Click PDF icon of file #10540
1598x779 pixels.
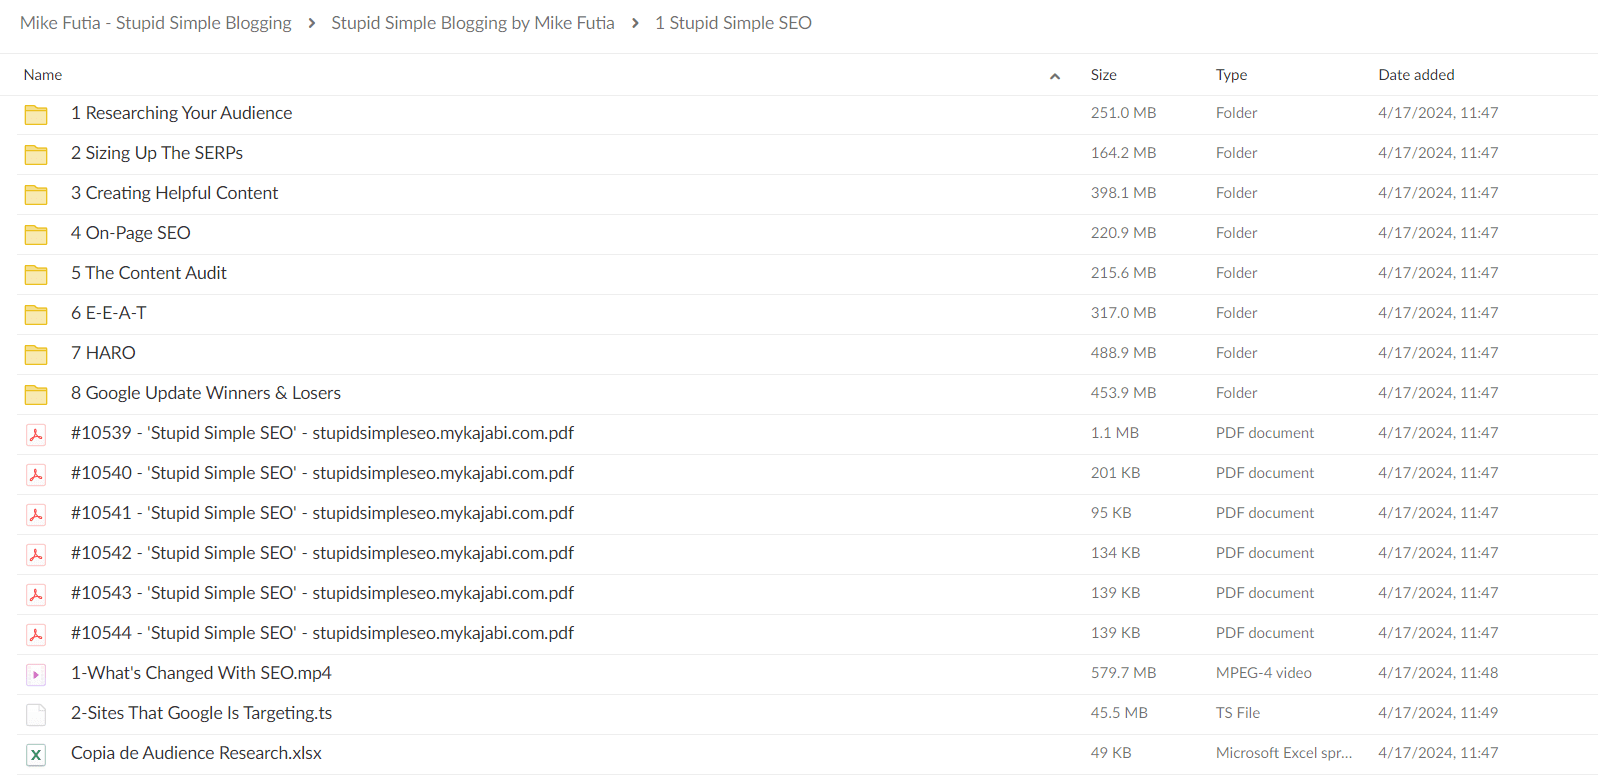(x=36, y=475)
